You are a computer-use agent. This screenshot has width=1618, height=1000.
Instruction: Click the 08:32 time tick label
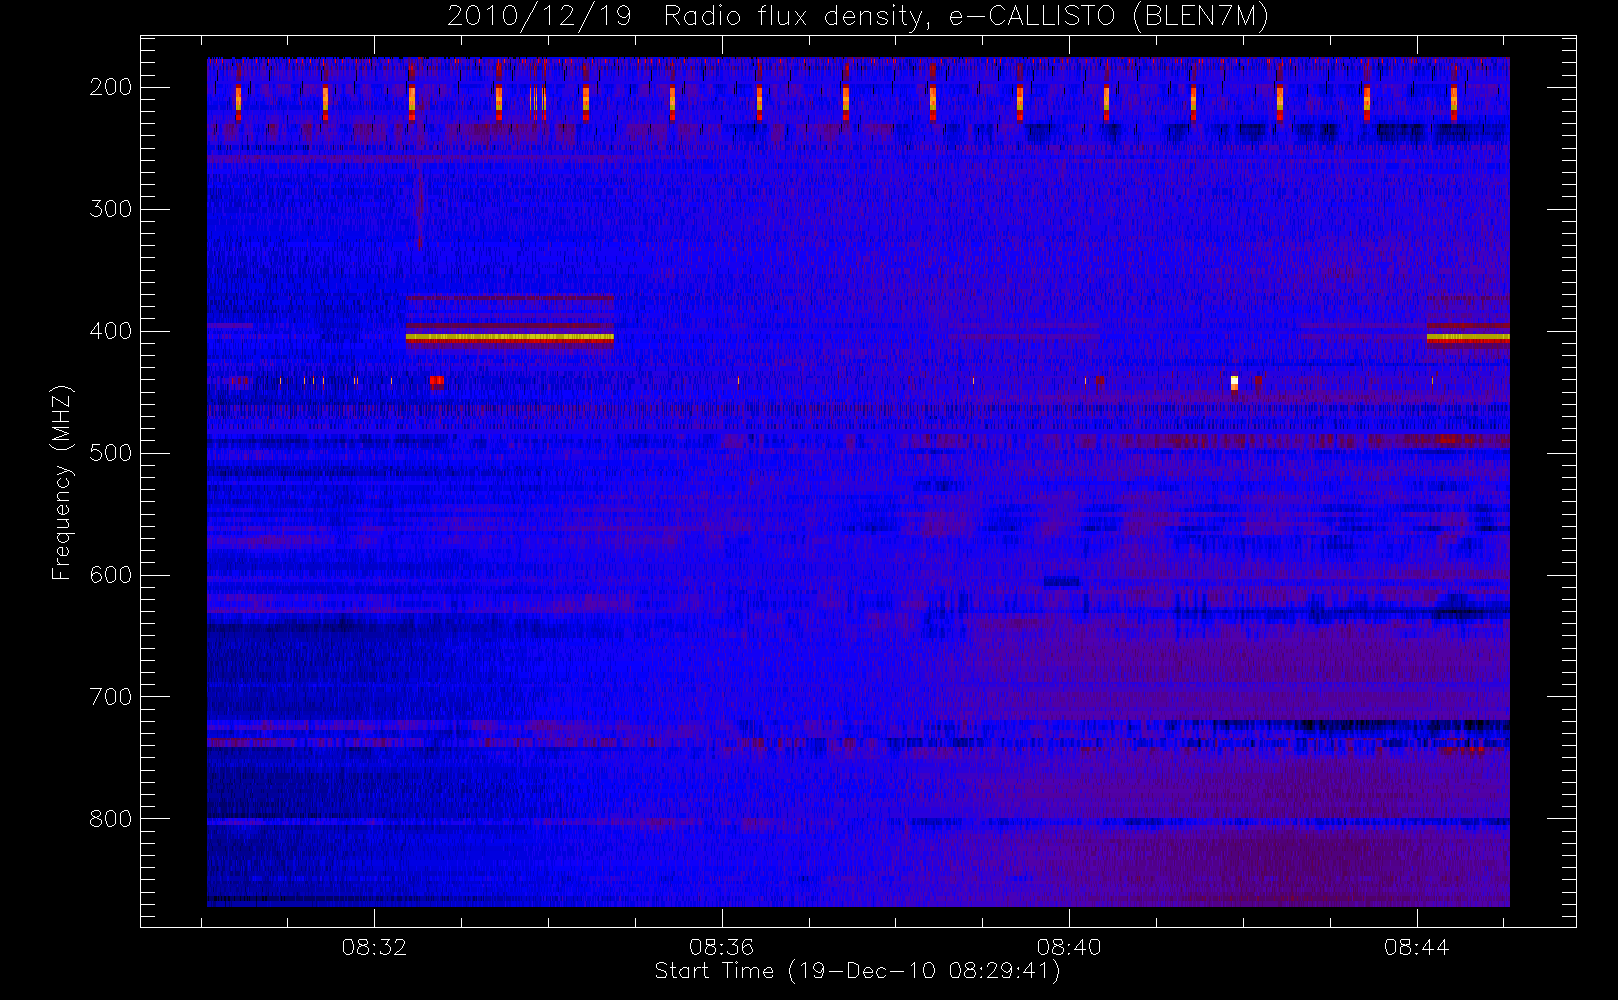pos(375,947)
